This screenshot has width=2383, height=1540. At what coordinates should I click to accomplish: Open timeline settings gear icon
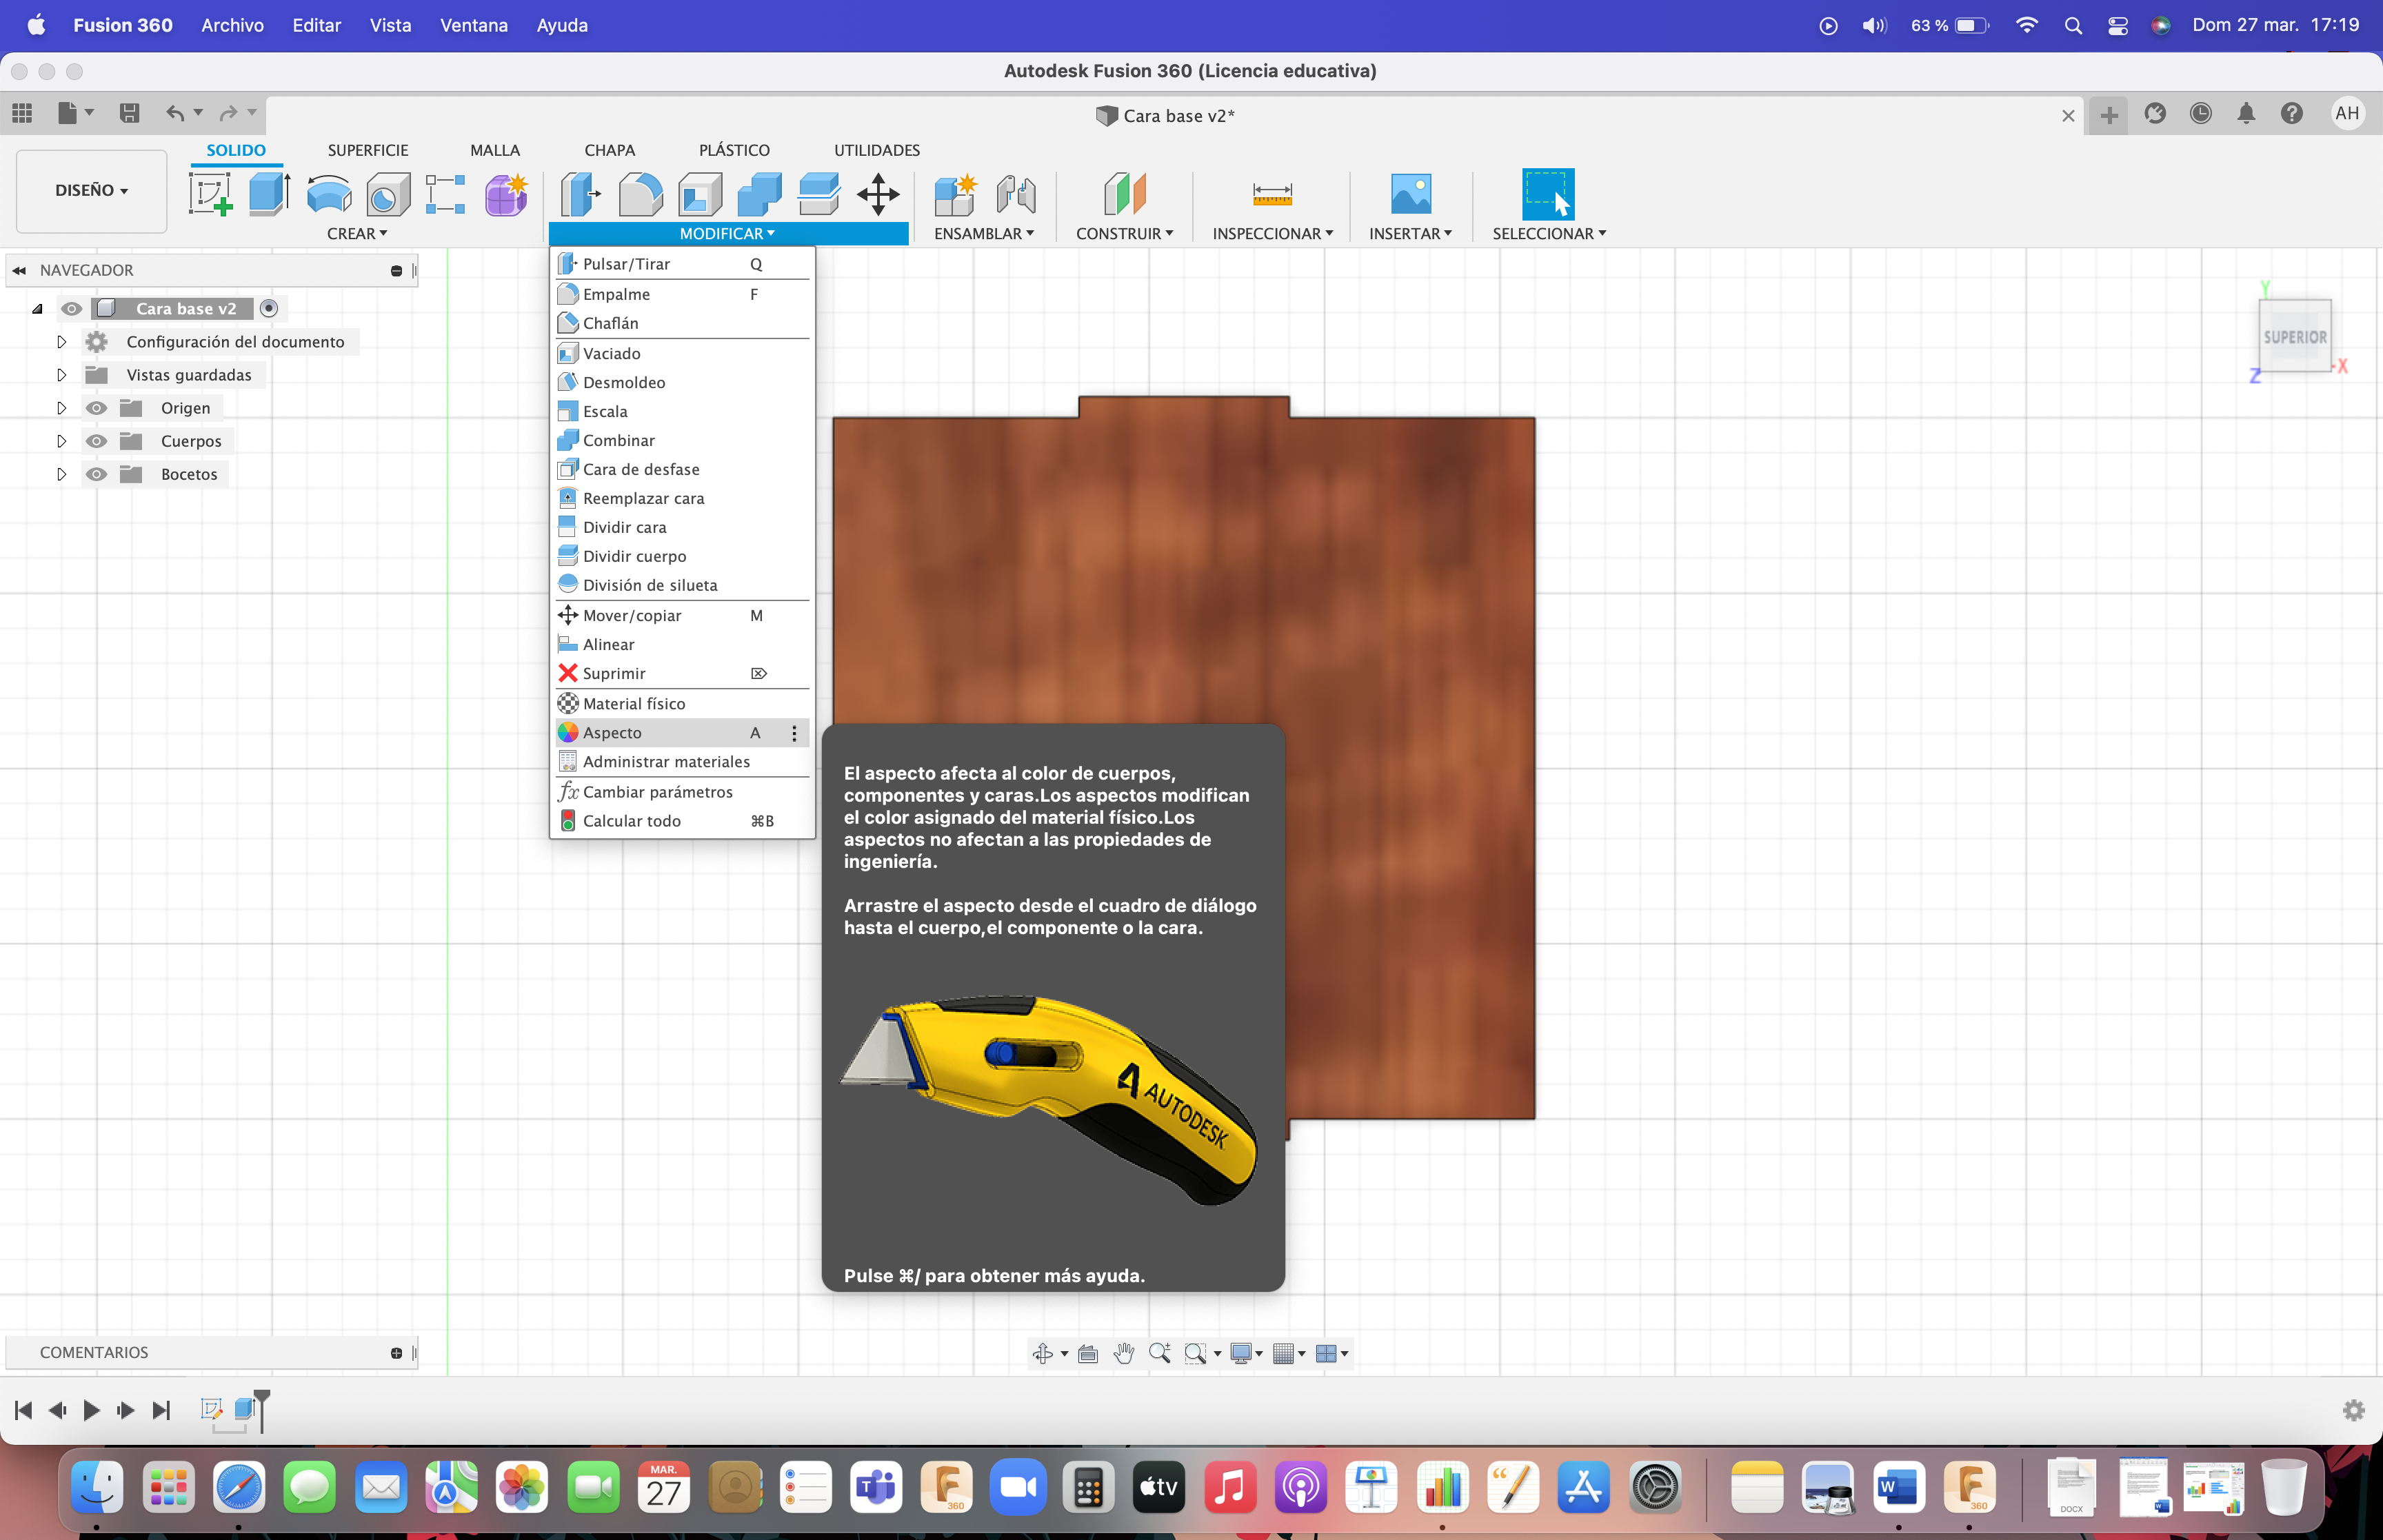[x=2353, y=1410]
